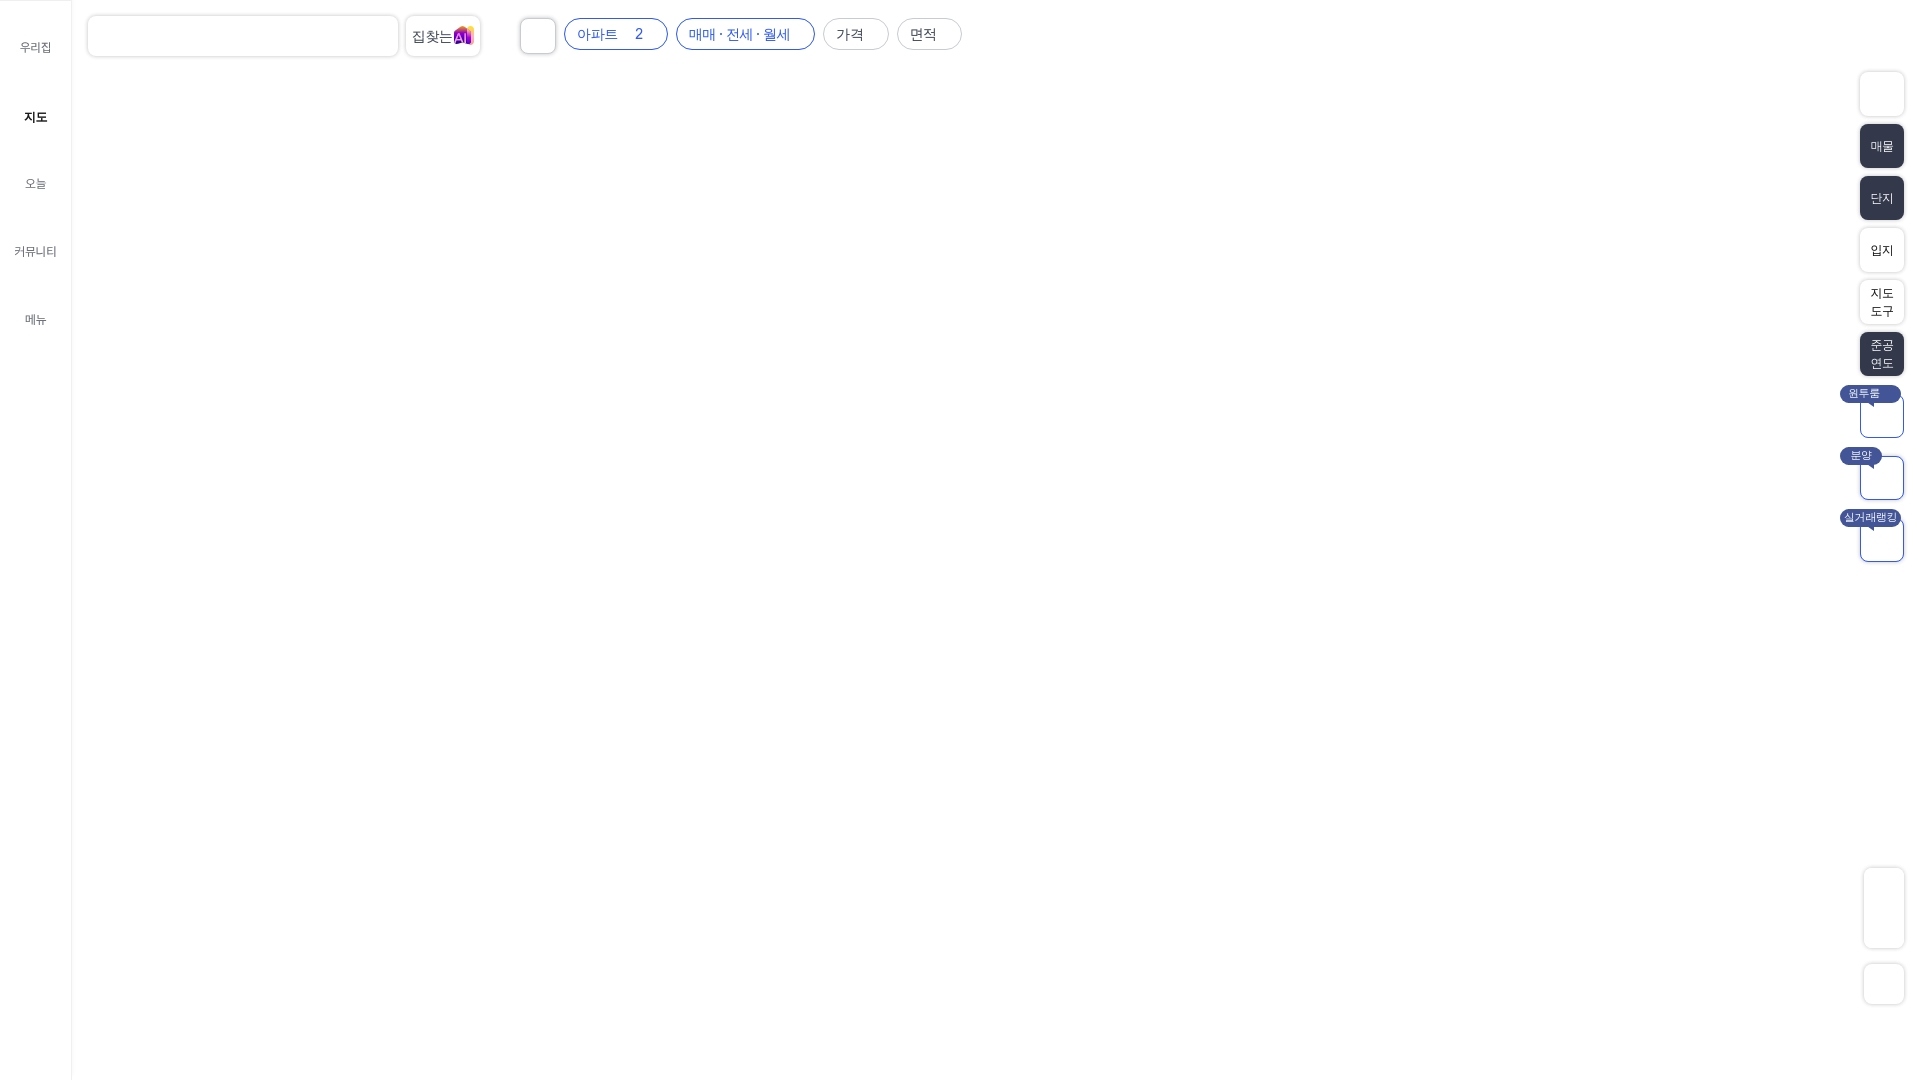Go to 우리집 in sidebar

(x=35, y=47)
